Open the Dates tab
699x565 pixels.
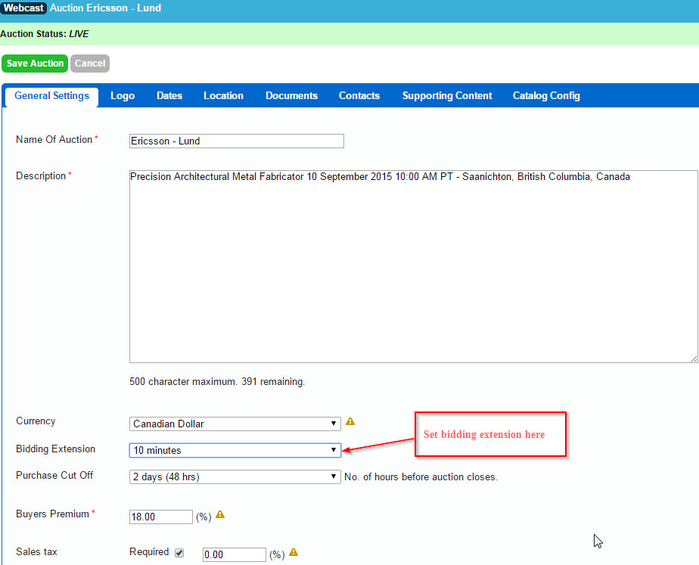coord(169,96)
